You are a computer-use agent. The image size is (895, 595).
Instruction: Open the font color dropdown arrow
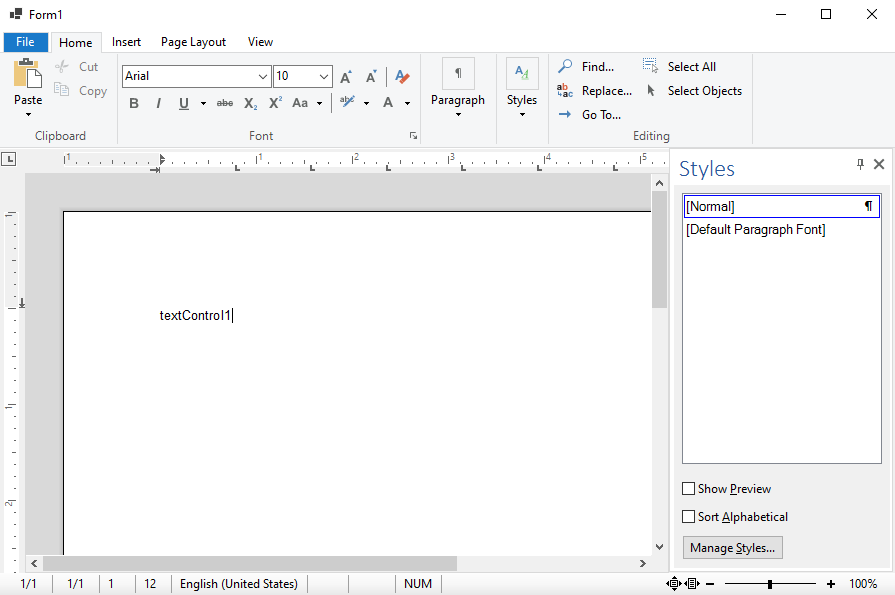408,104
